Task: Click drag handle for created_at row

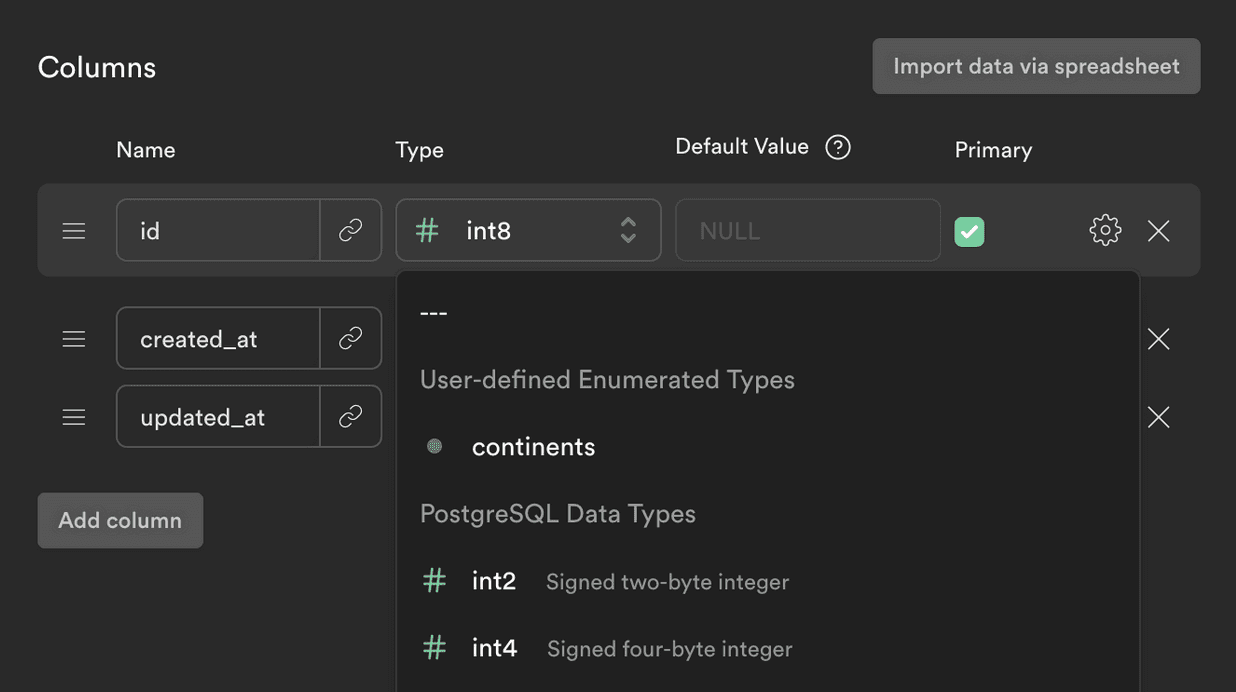Action: pos(74,339)
